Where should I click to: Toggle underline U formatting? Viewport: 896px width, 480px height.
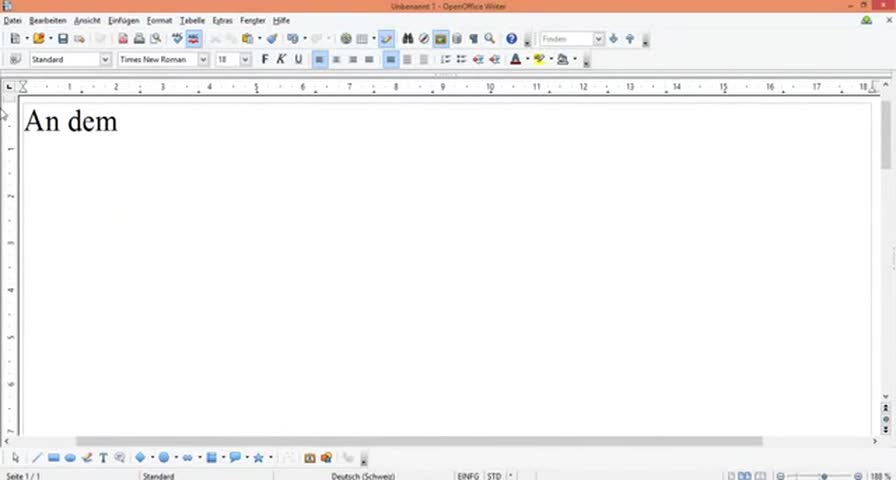click(298, 59)
